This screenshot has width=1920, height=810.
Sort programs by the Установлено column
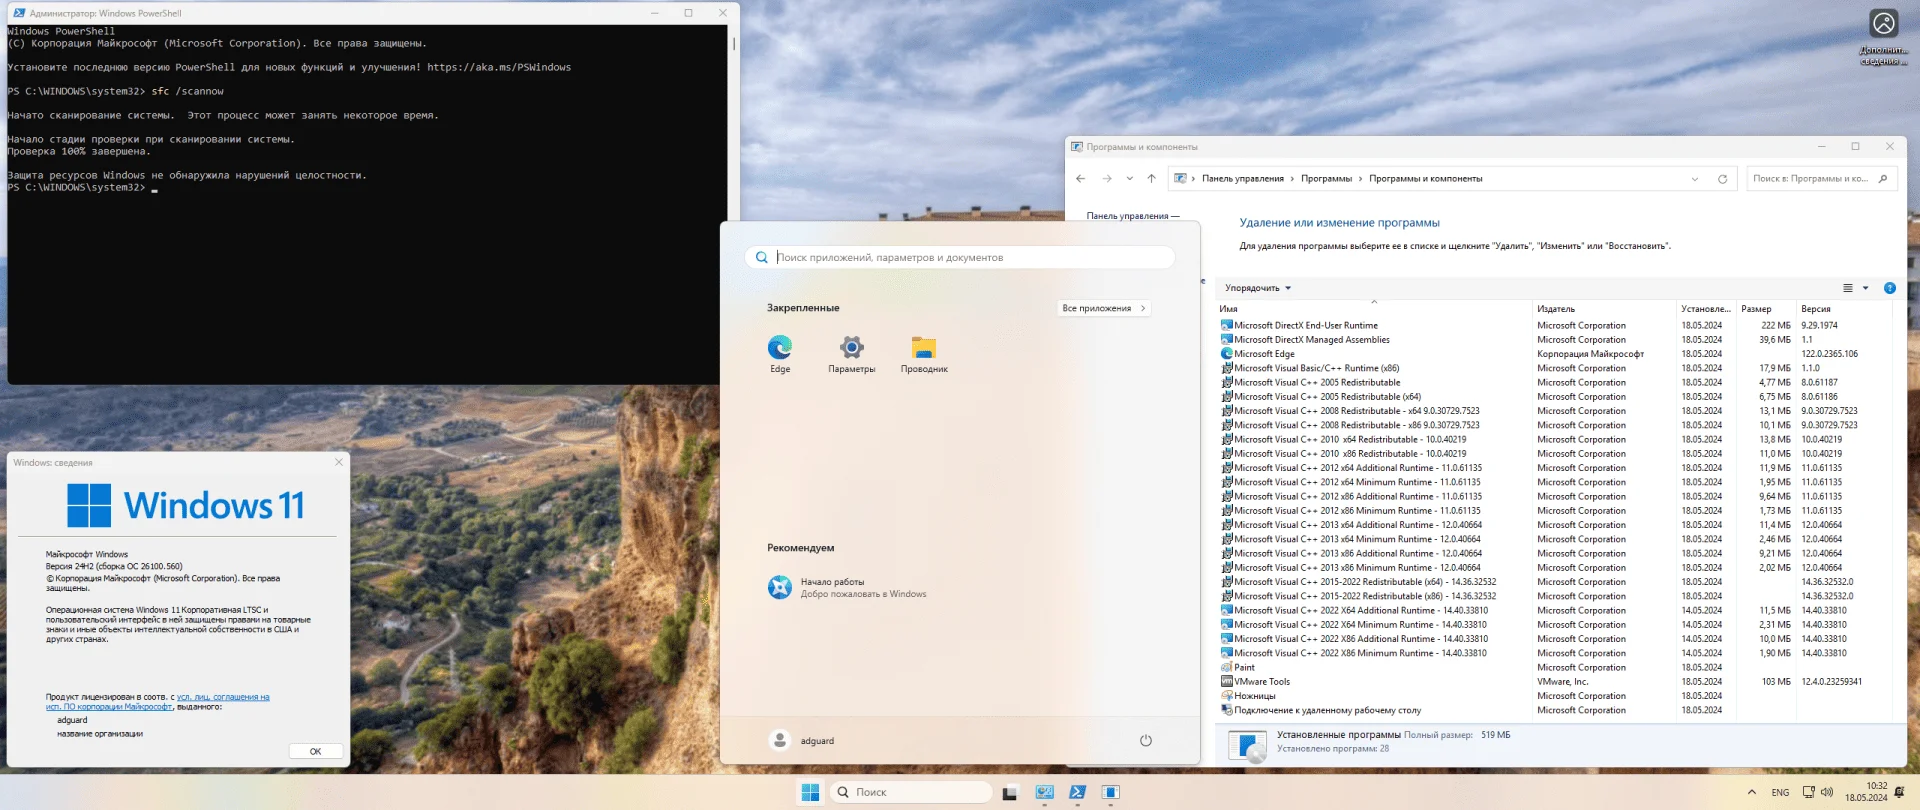[1706, 309]
